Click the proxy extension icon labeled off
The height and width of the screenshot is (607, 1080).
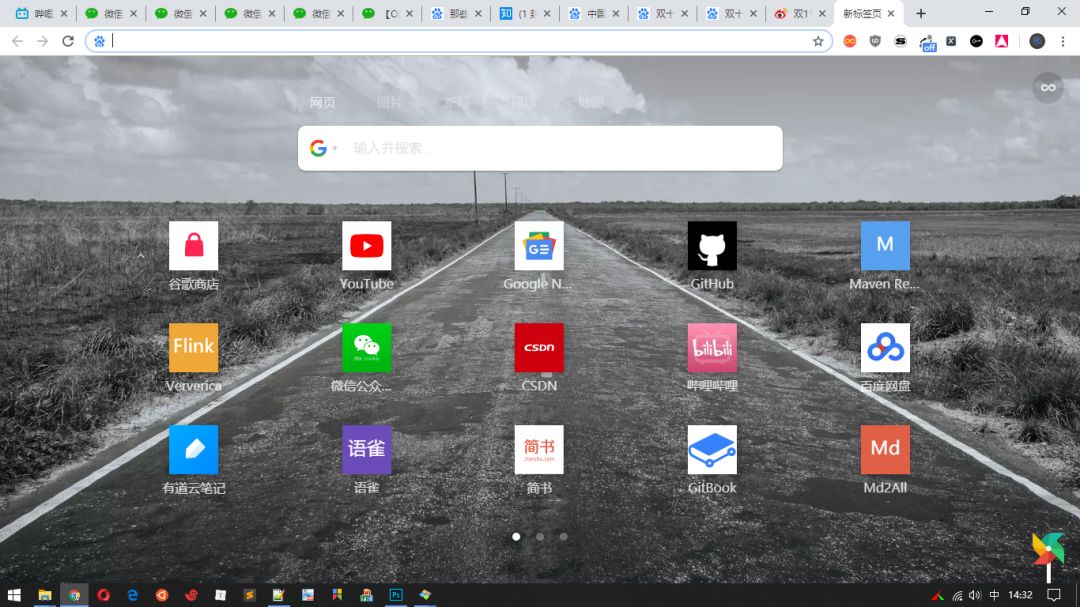click(928, 43)
